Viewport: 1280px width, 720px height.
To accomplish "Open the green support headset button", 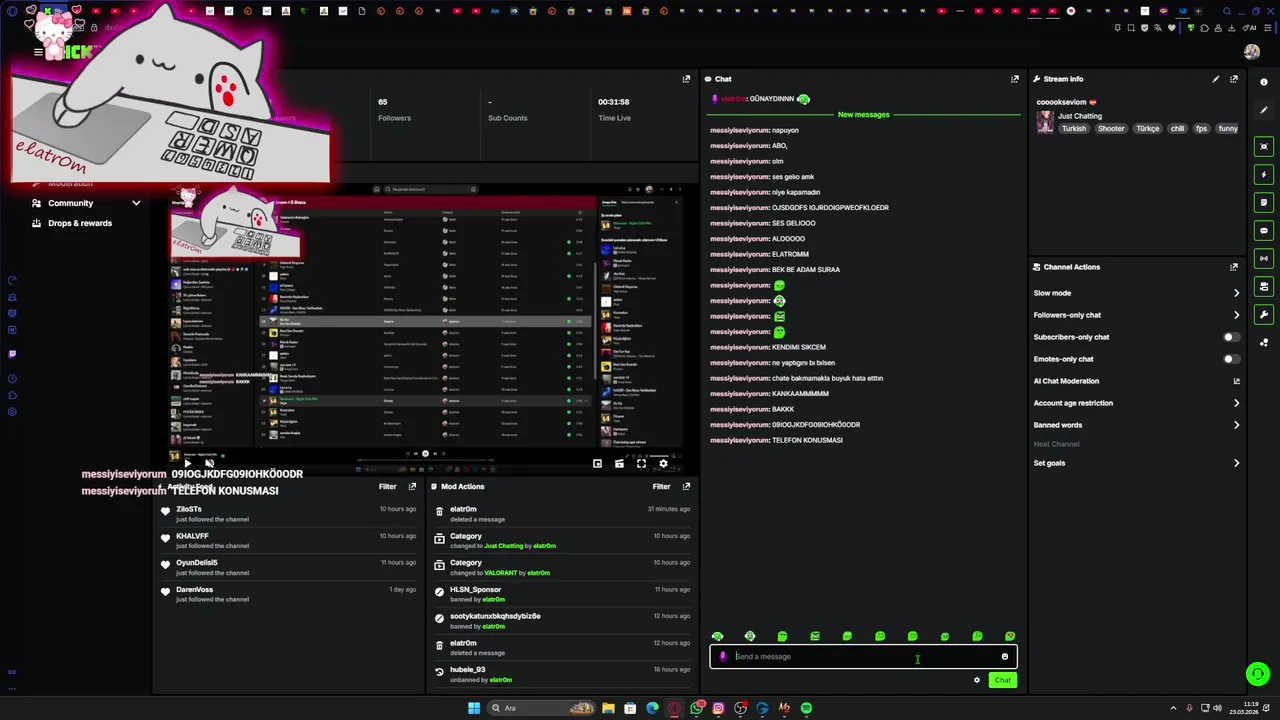I will (x=1258, y=674).
